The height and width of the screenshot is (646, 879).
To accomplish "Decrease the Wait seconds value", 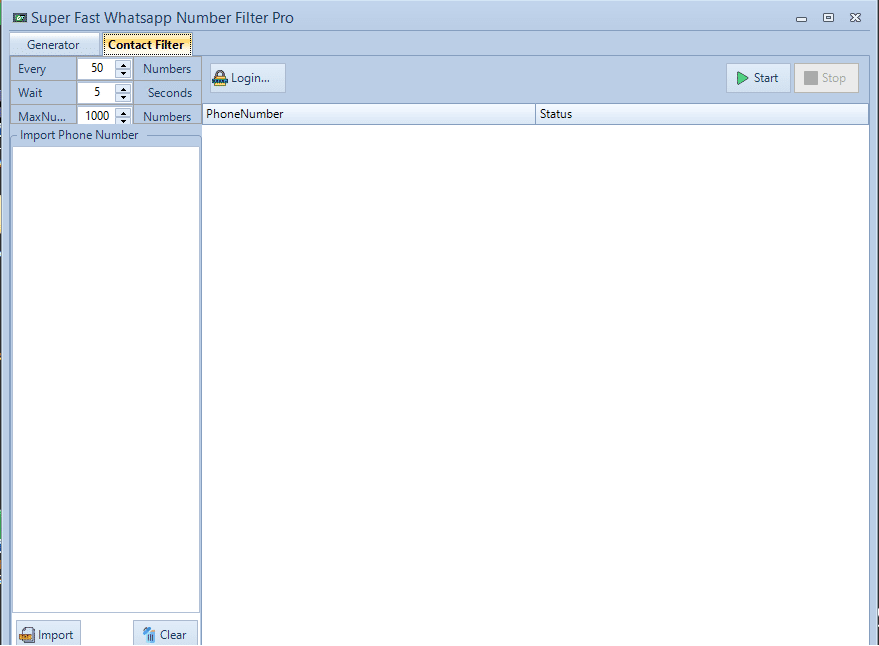I will [x=123, y=97].
